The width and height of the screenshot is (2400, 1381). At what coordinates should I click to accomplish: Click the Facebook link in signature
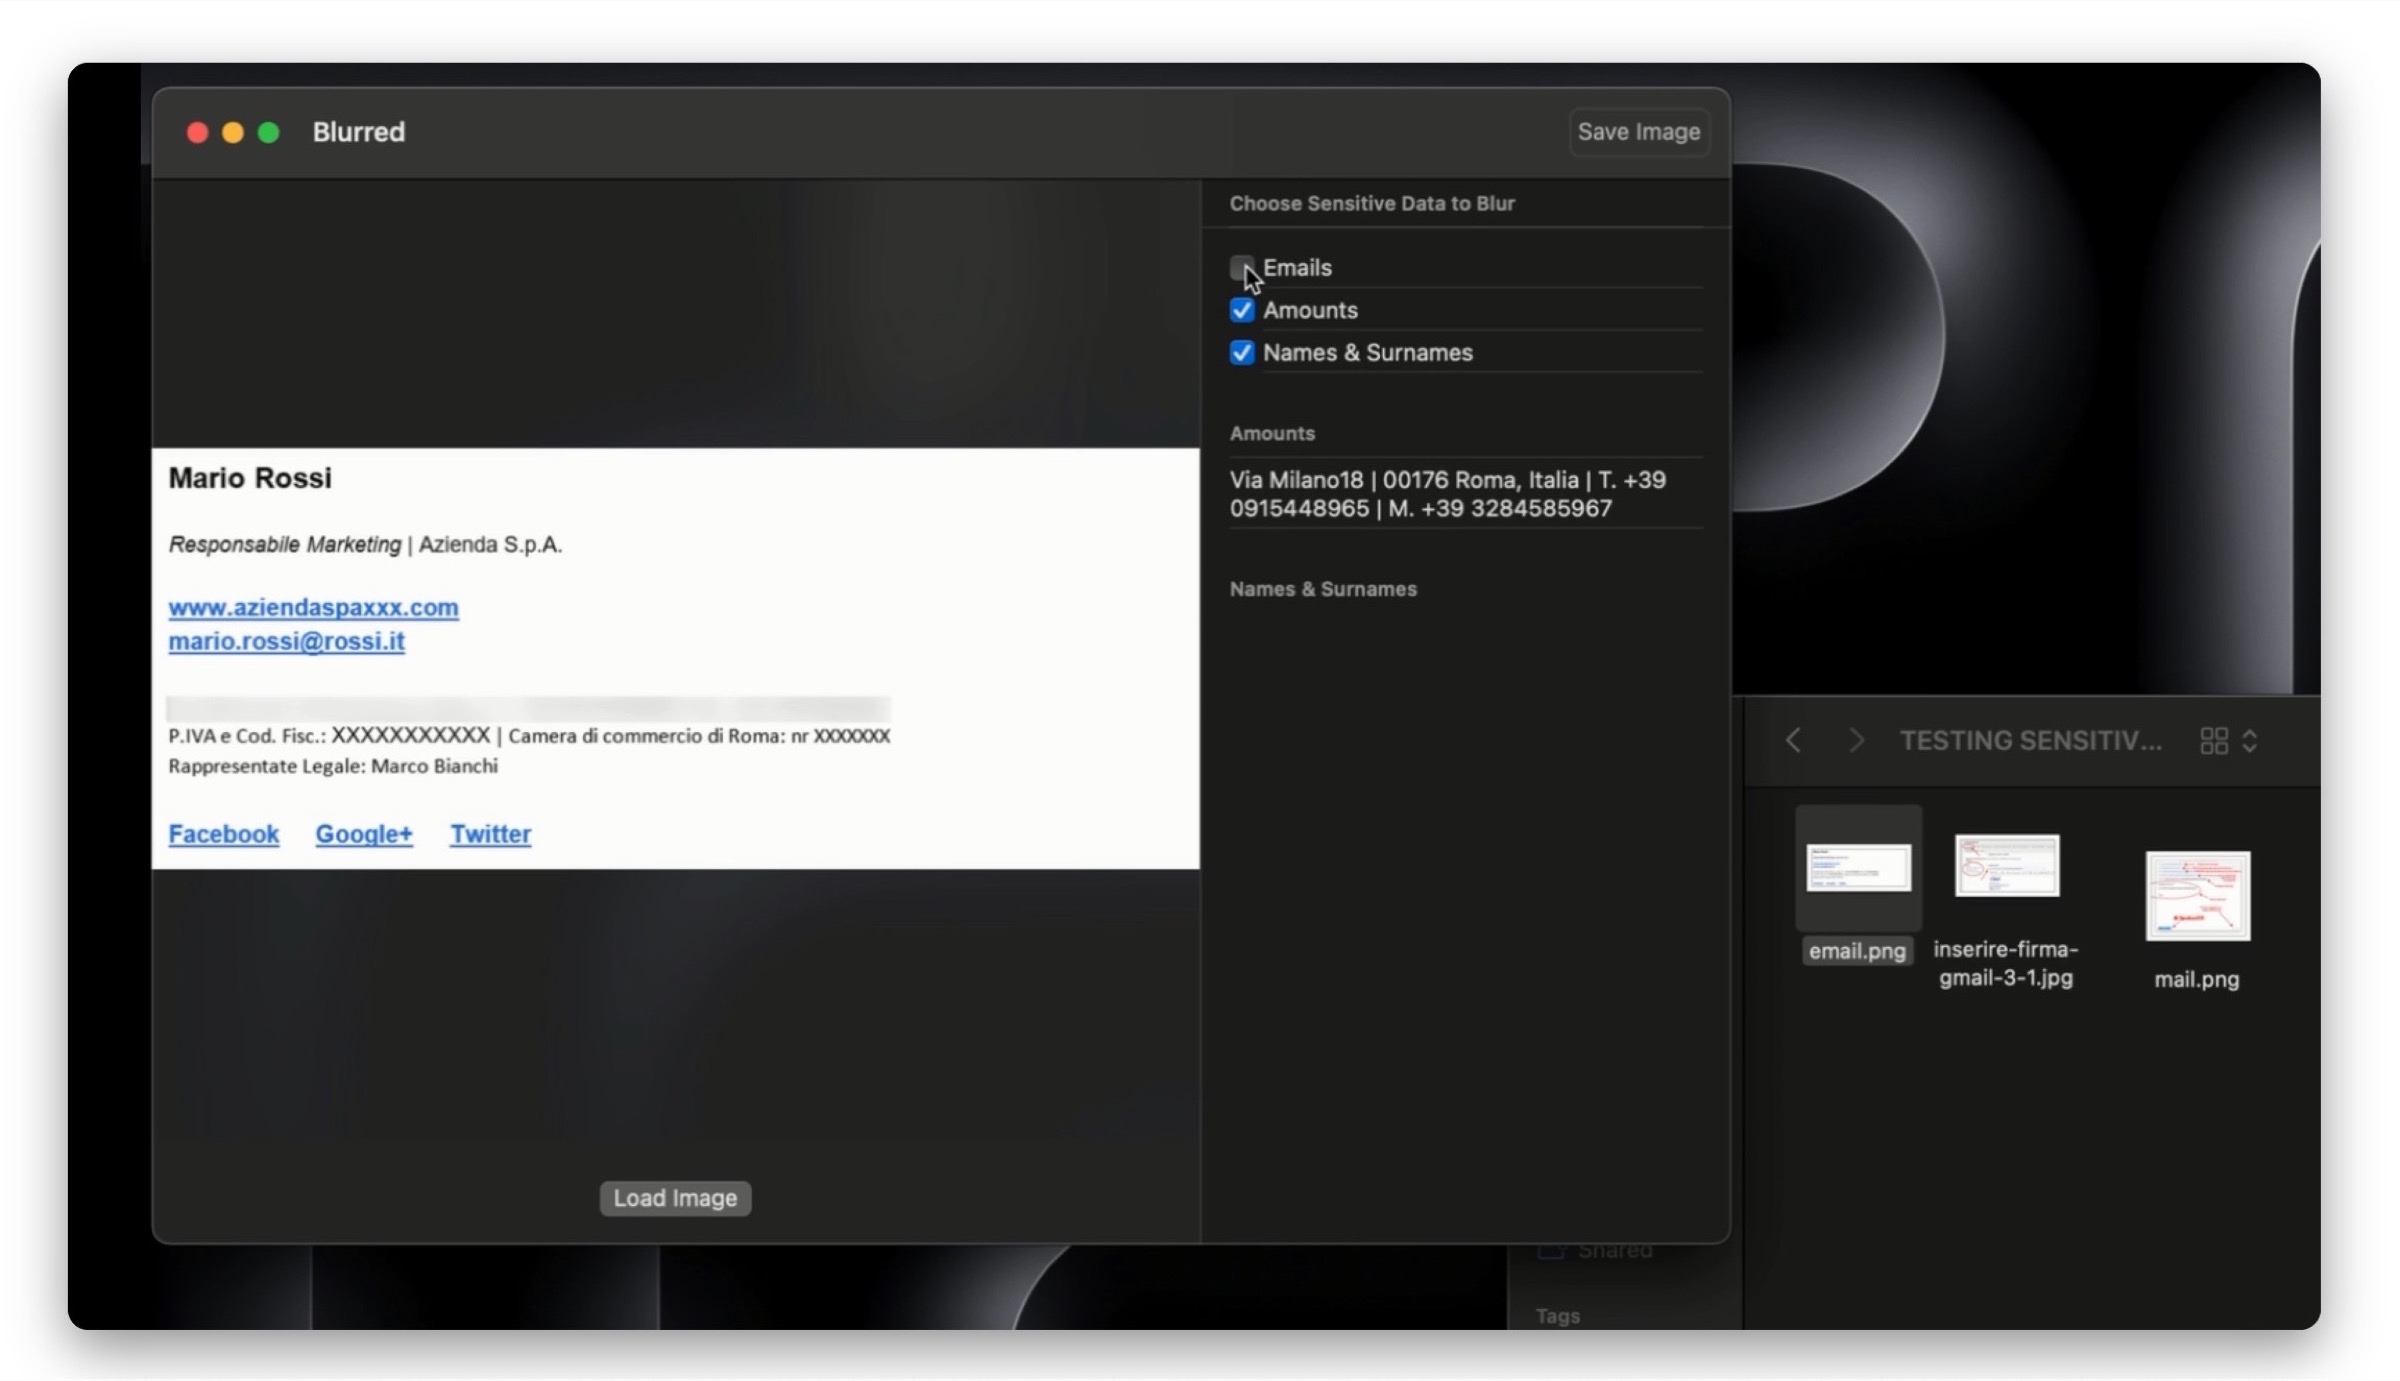tap(223, 833)
